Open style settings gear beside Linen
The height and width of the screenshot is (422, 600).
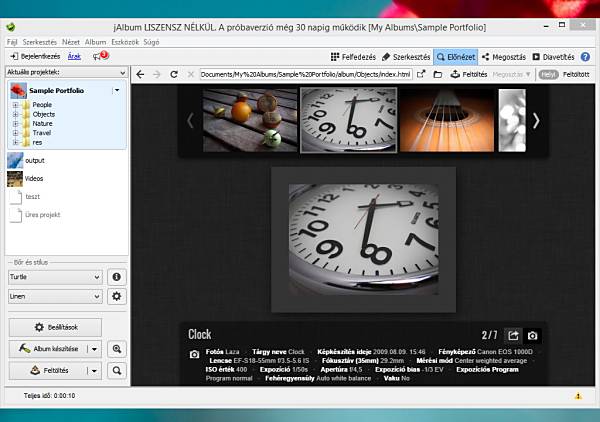point(117,296)
